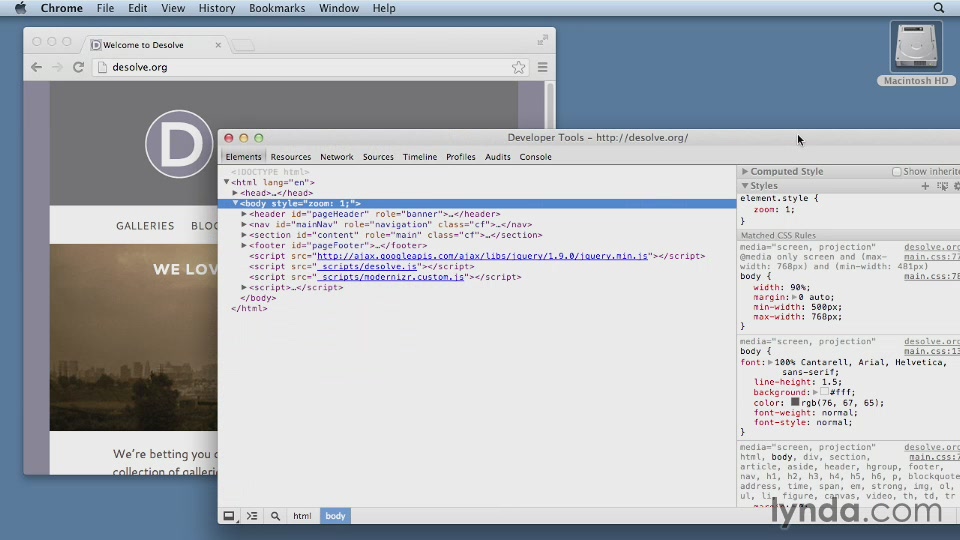Switch to the Resources tab
The image size is (960, 540).
[x=291, y=157]
